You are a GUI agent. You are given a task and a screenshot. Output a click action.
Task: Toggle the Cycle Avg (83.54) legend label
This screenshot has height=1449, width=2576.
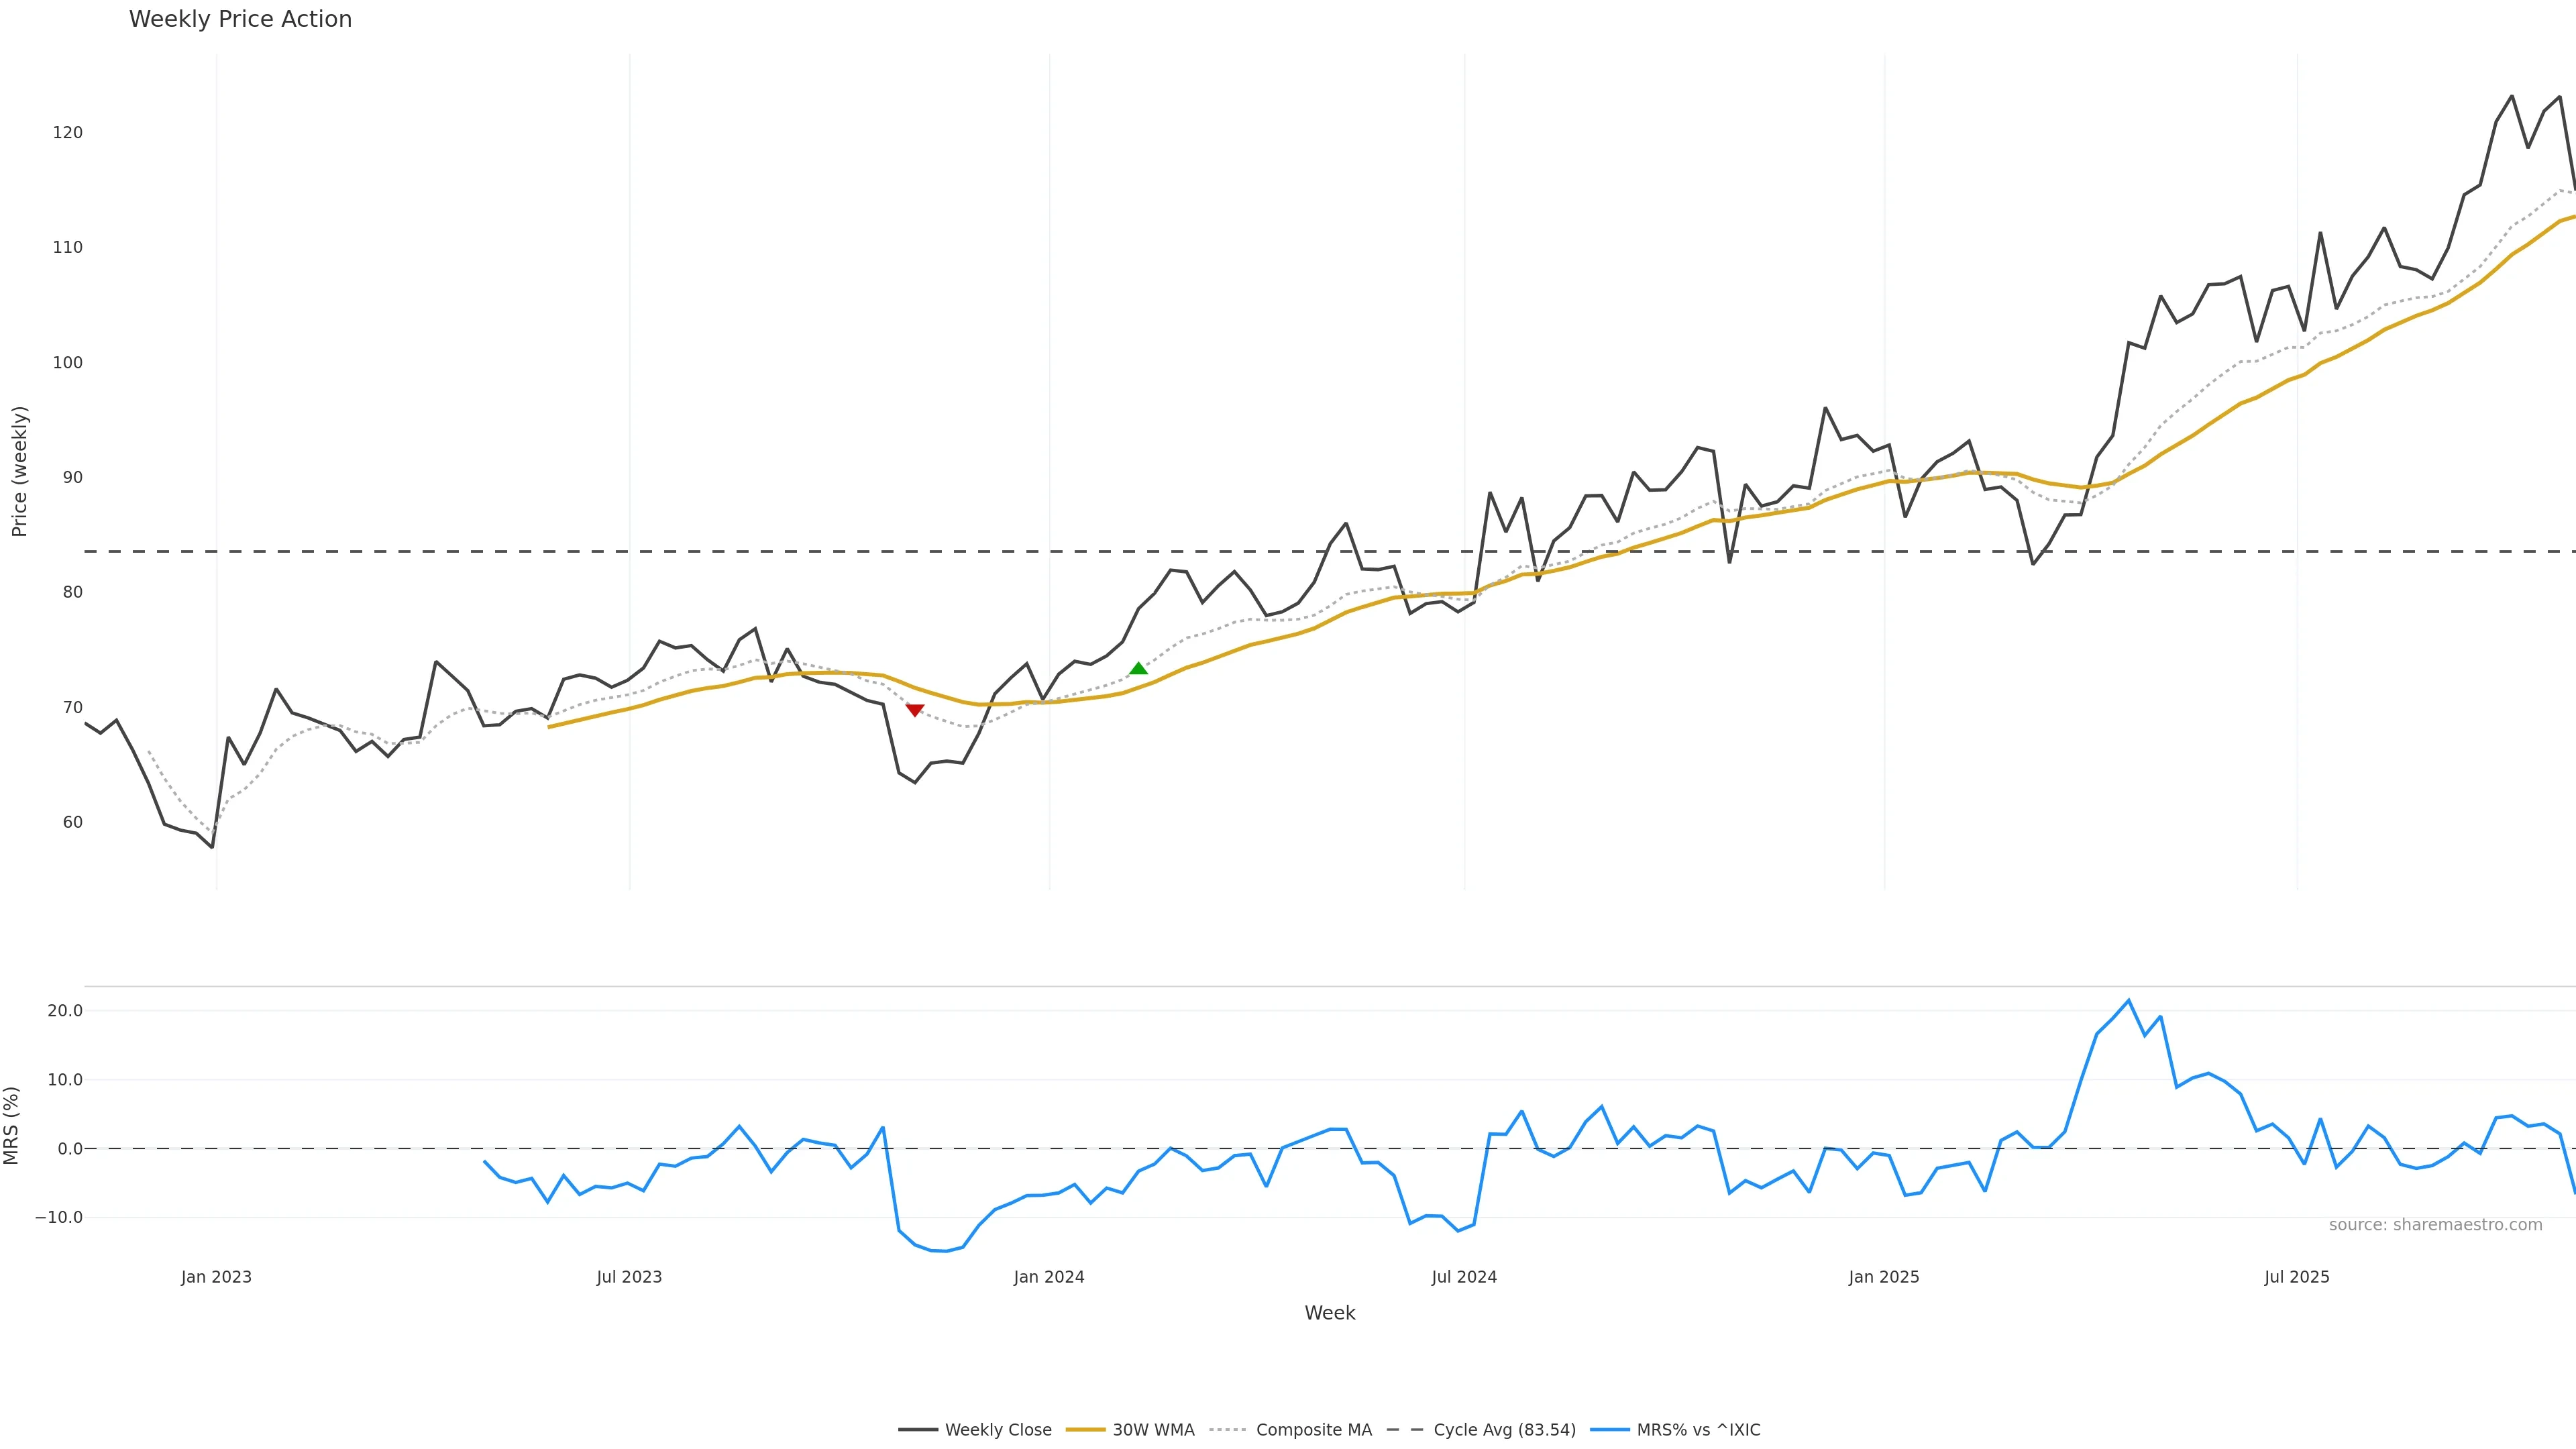pyautogui.click(x=1504, y=1430)
